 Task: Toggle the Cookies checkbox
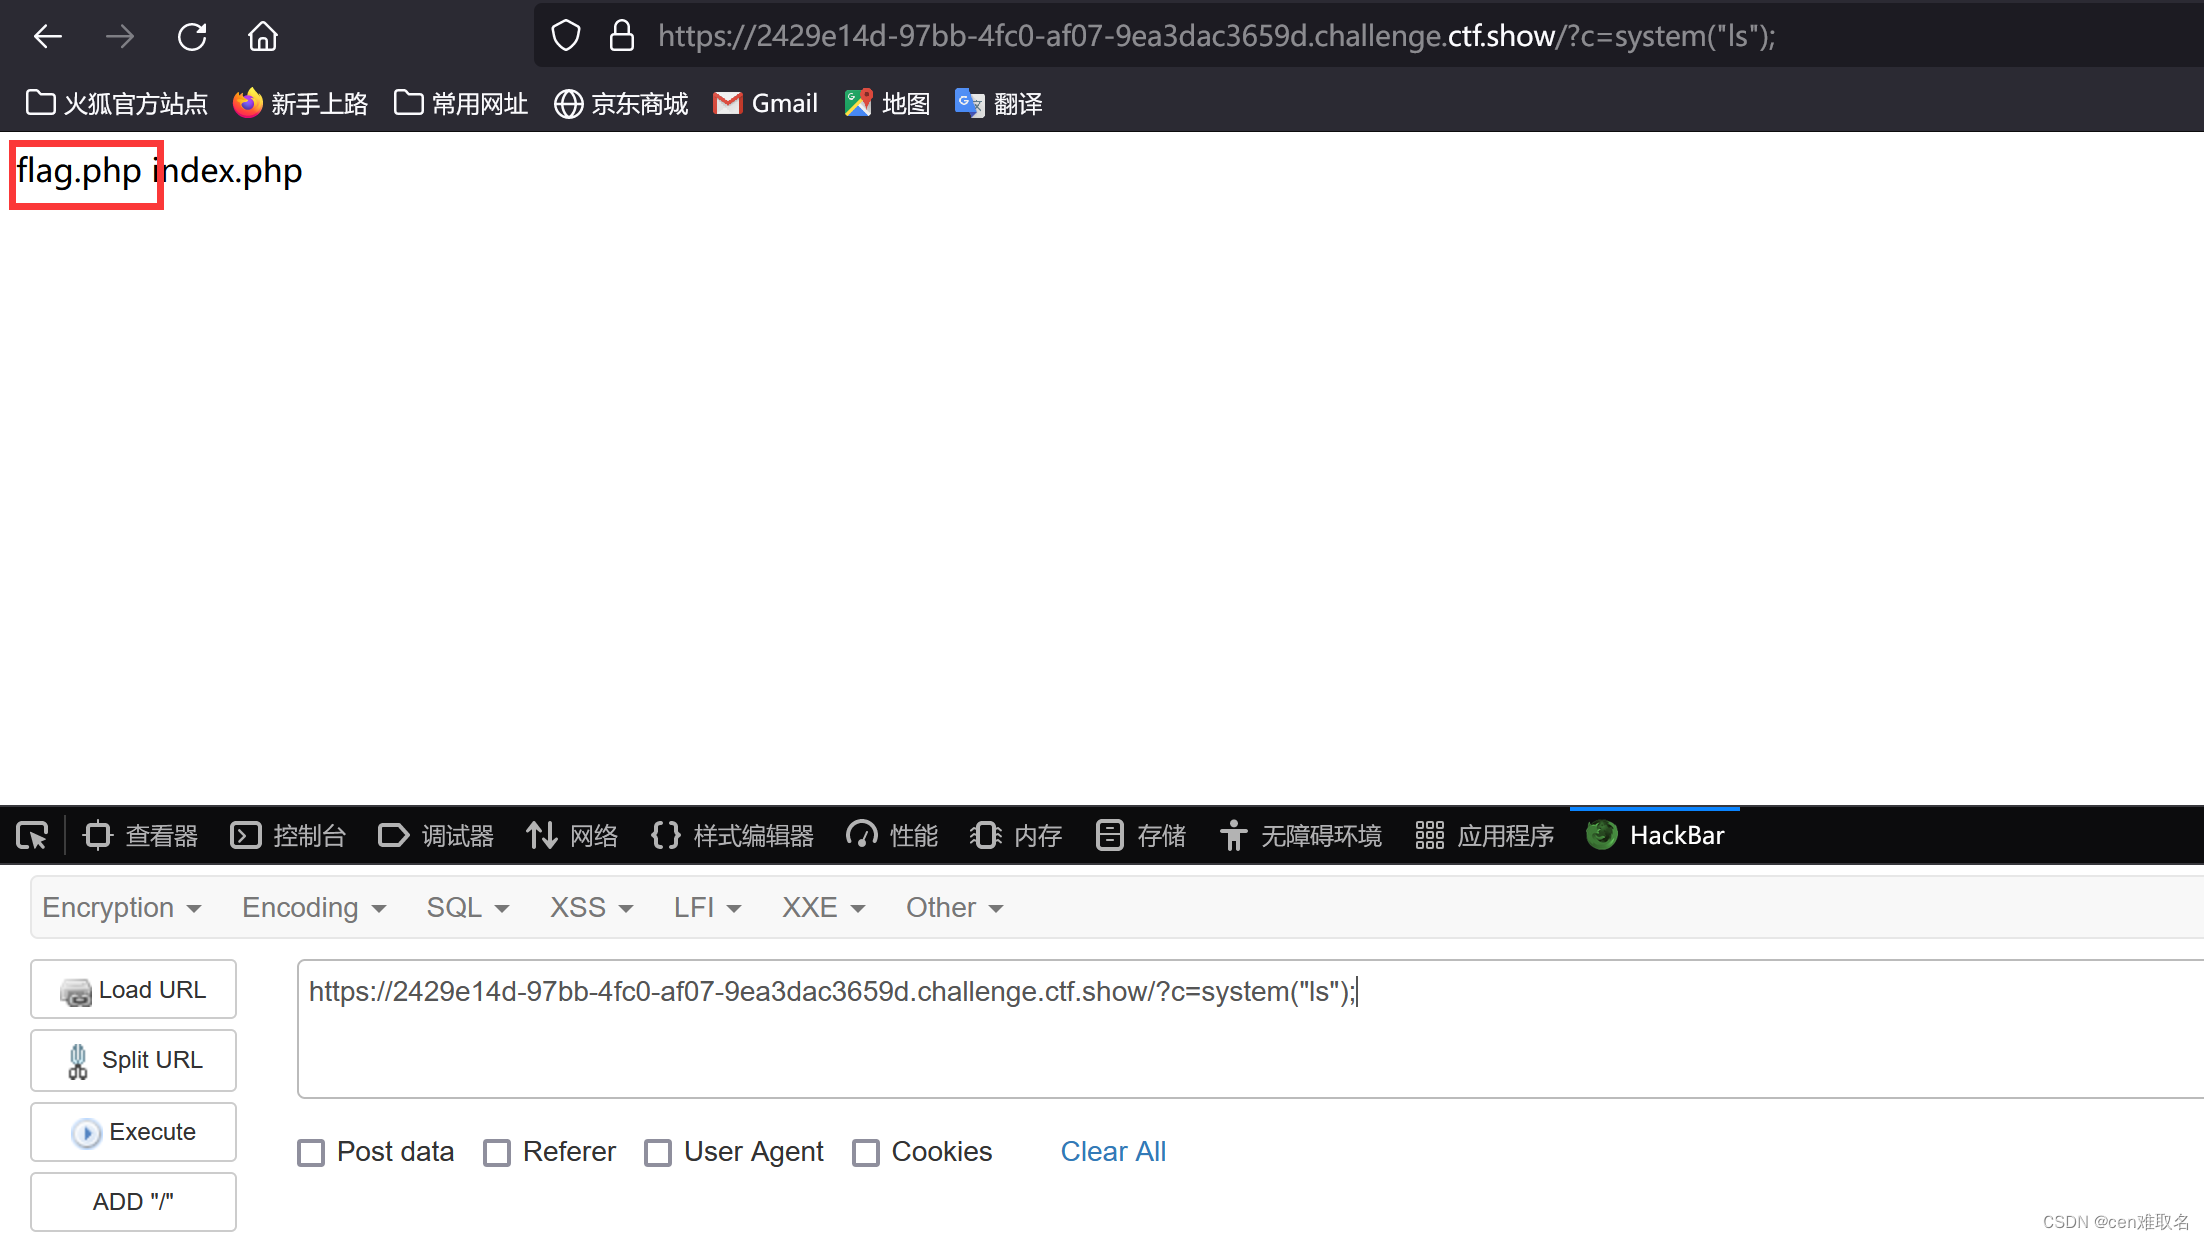pos(866,1153)
